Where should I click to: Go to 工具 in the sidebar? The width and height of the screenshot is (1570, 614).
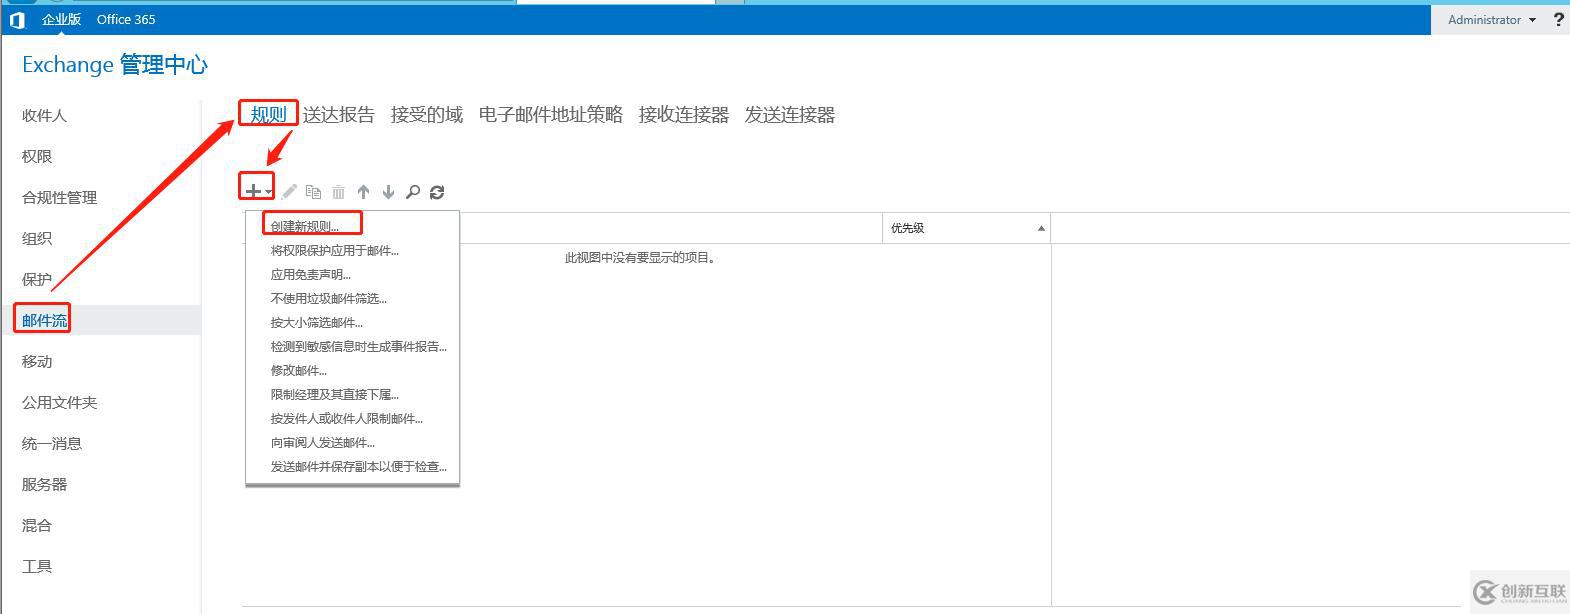point(37,566)
